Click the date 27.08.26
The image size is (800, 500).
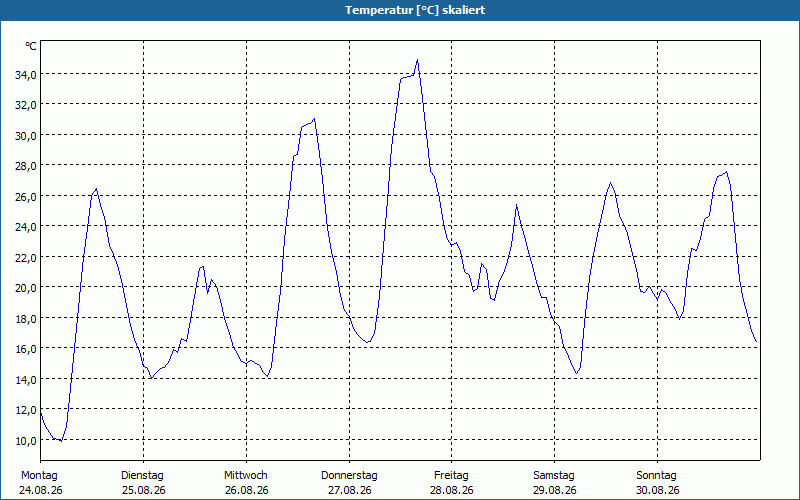[349, 490]
